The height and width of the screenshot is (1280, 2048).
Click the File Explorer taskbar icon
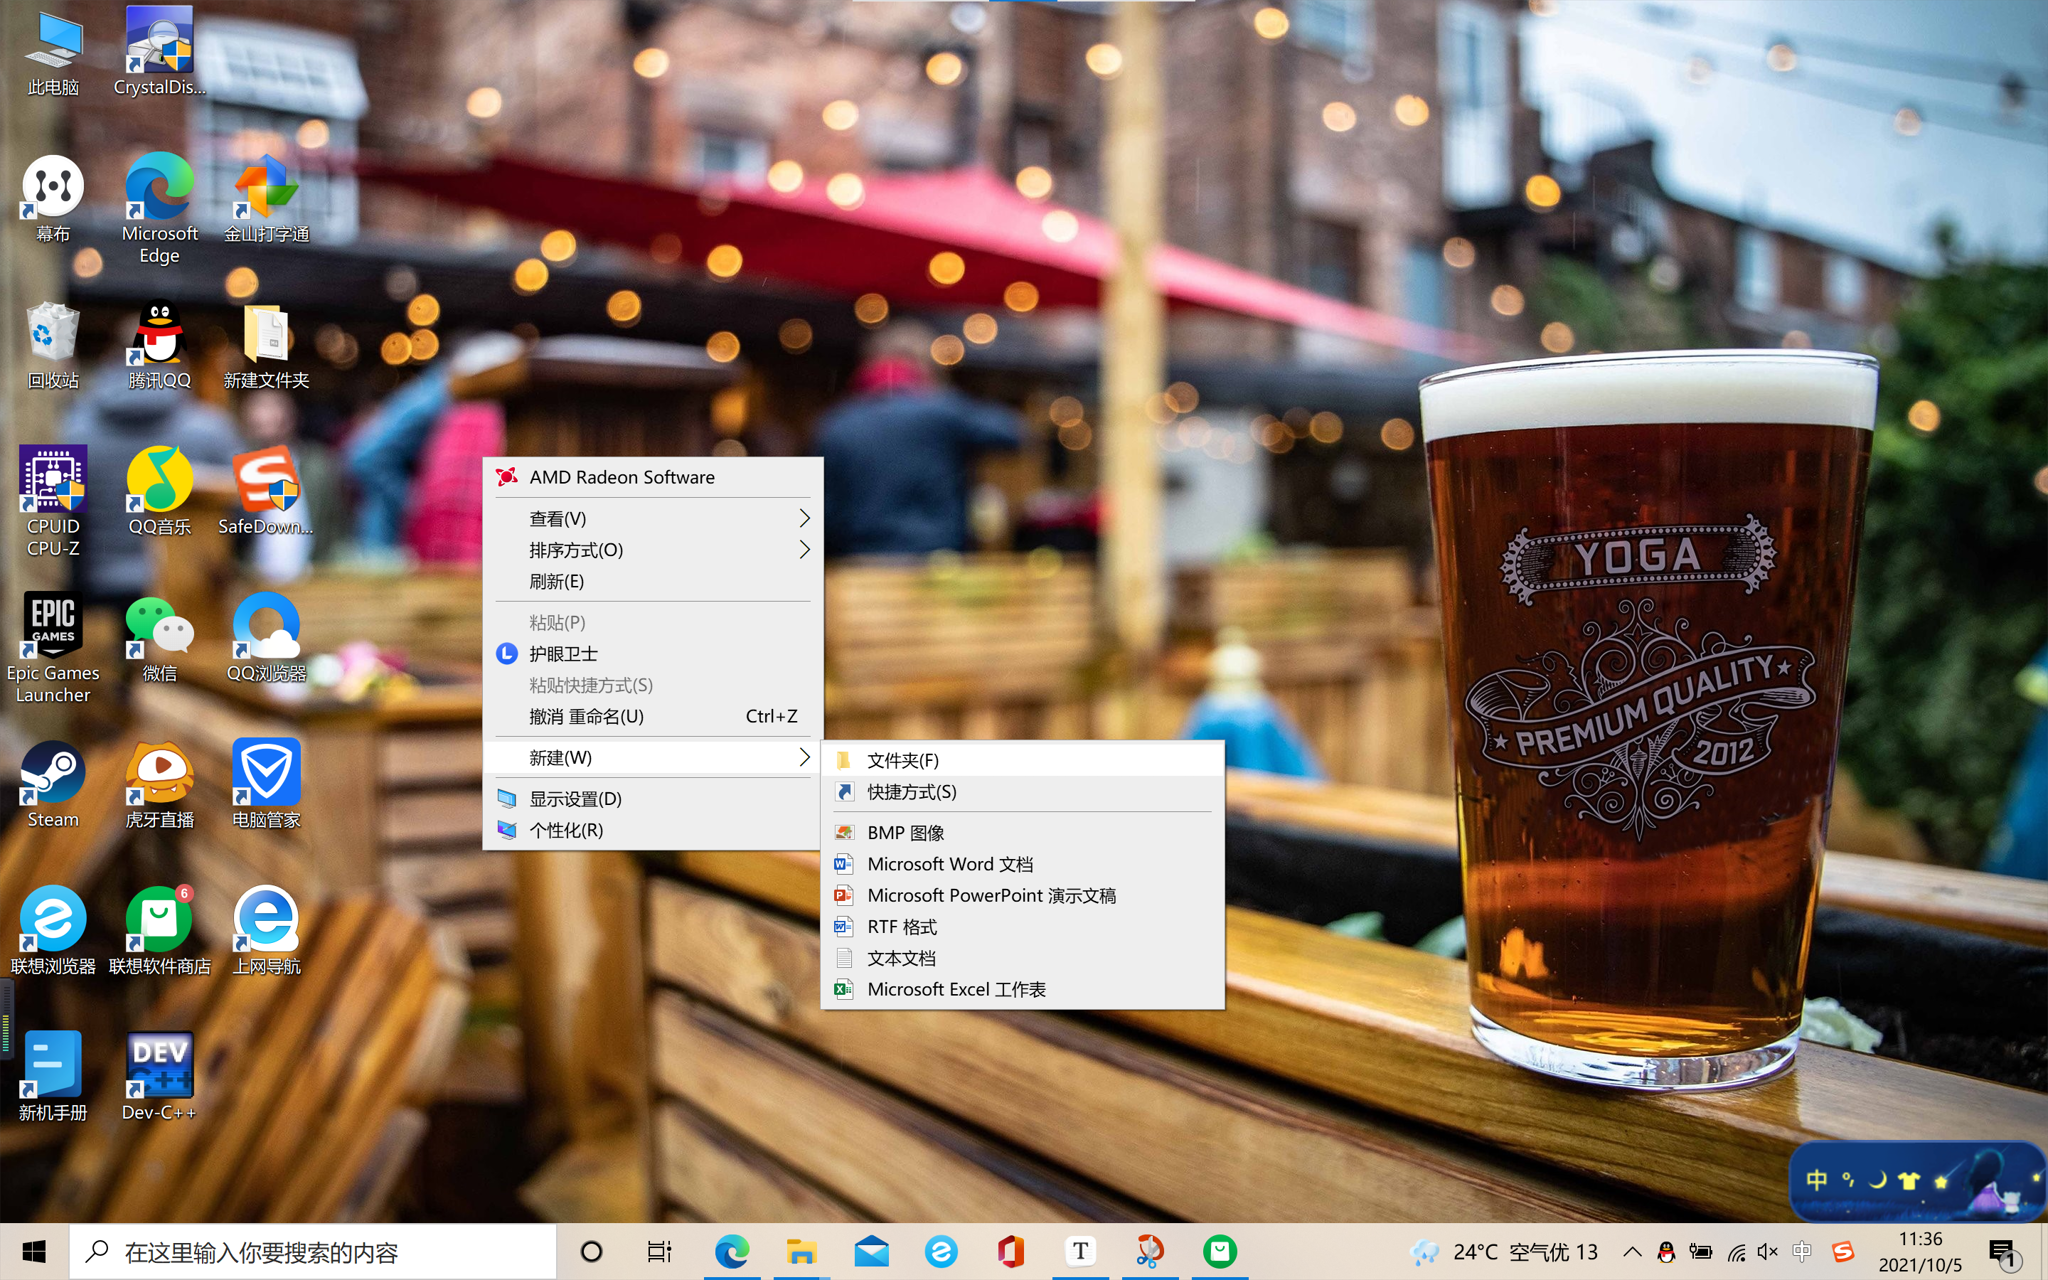(x=801, y=1251)
